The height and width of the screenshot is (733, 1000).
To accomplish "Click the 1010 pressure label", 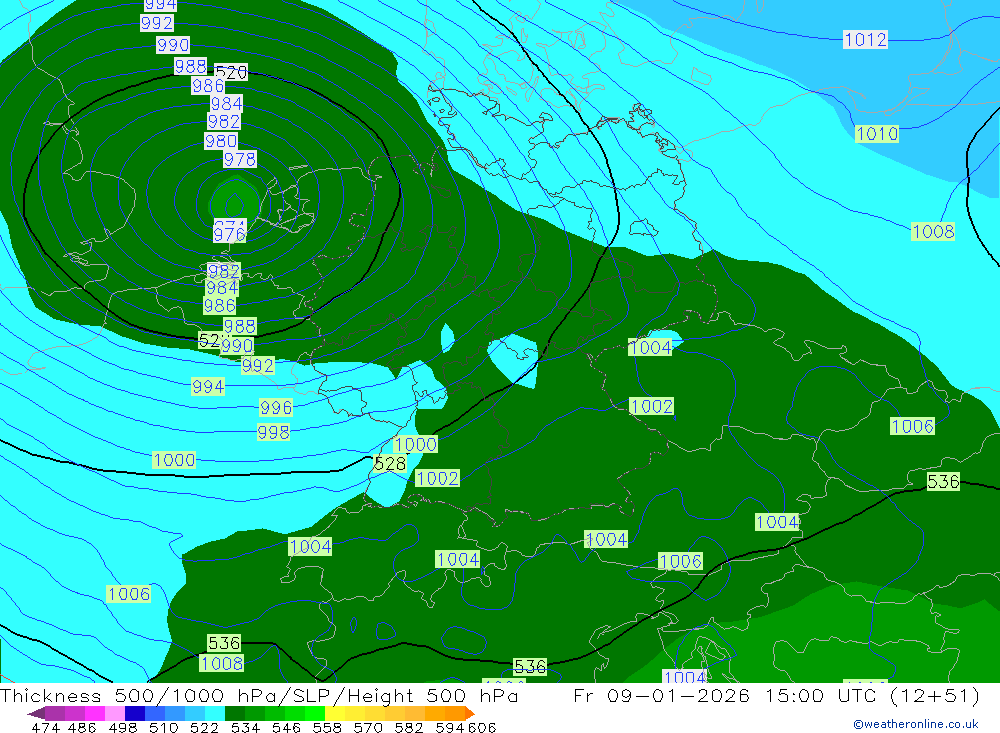I will pos(877,134).
